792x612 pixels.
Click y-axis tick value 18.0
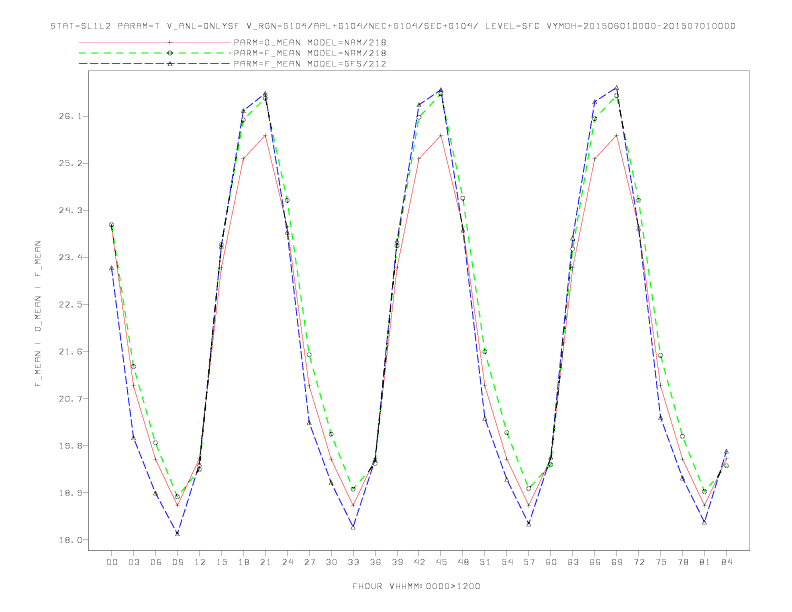coord(69,540)
